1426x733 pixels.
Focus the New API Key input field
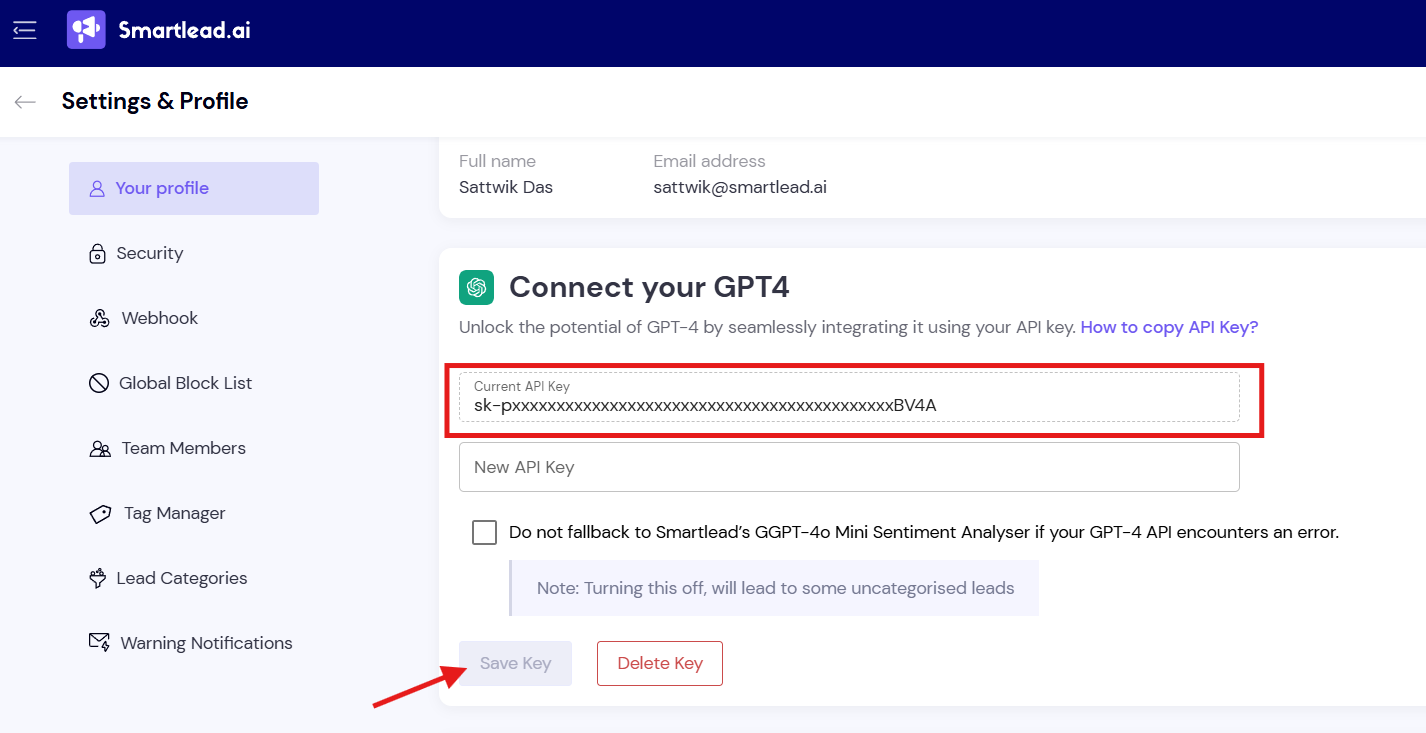tap(849, 467)
